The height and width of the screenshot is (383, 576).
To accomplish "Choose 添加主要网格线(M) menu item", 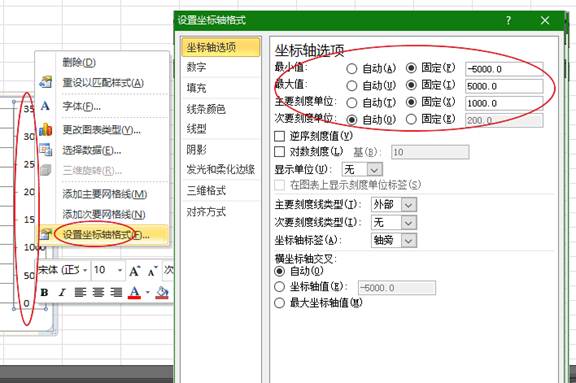I will tap(103, 194).
